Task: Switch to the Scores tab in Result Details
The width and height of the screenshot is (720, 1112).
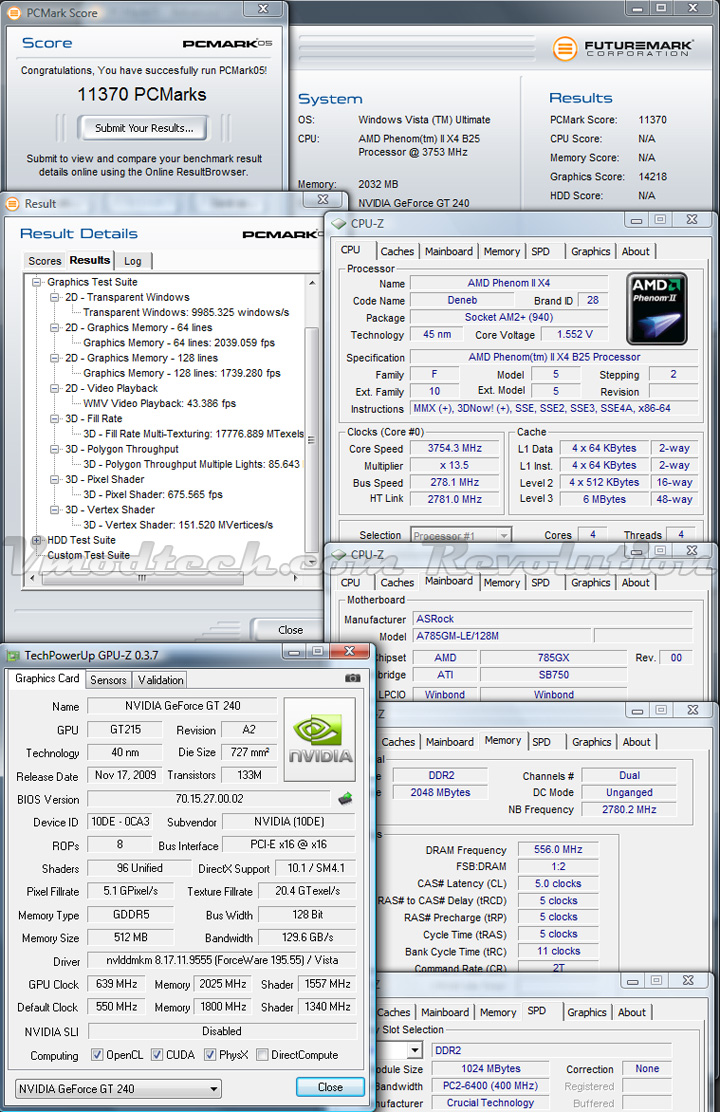Action: (45, 261)
